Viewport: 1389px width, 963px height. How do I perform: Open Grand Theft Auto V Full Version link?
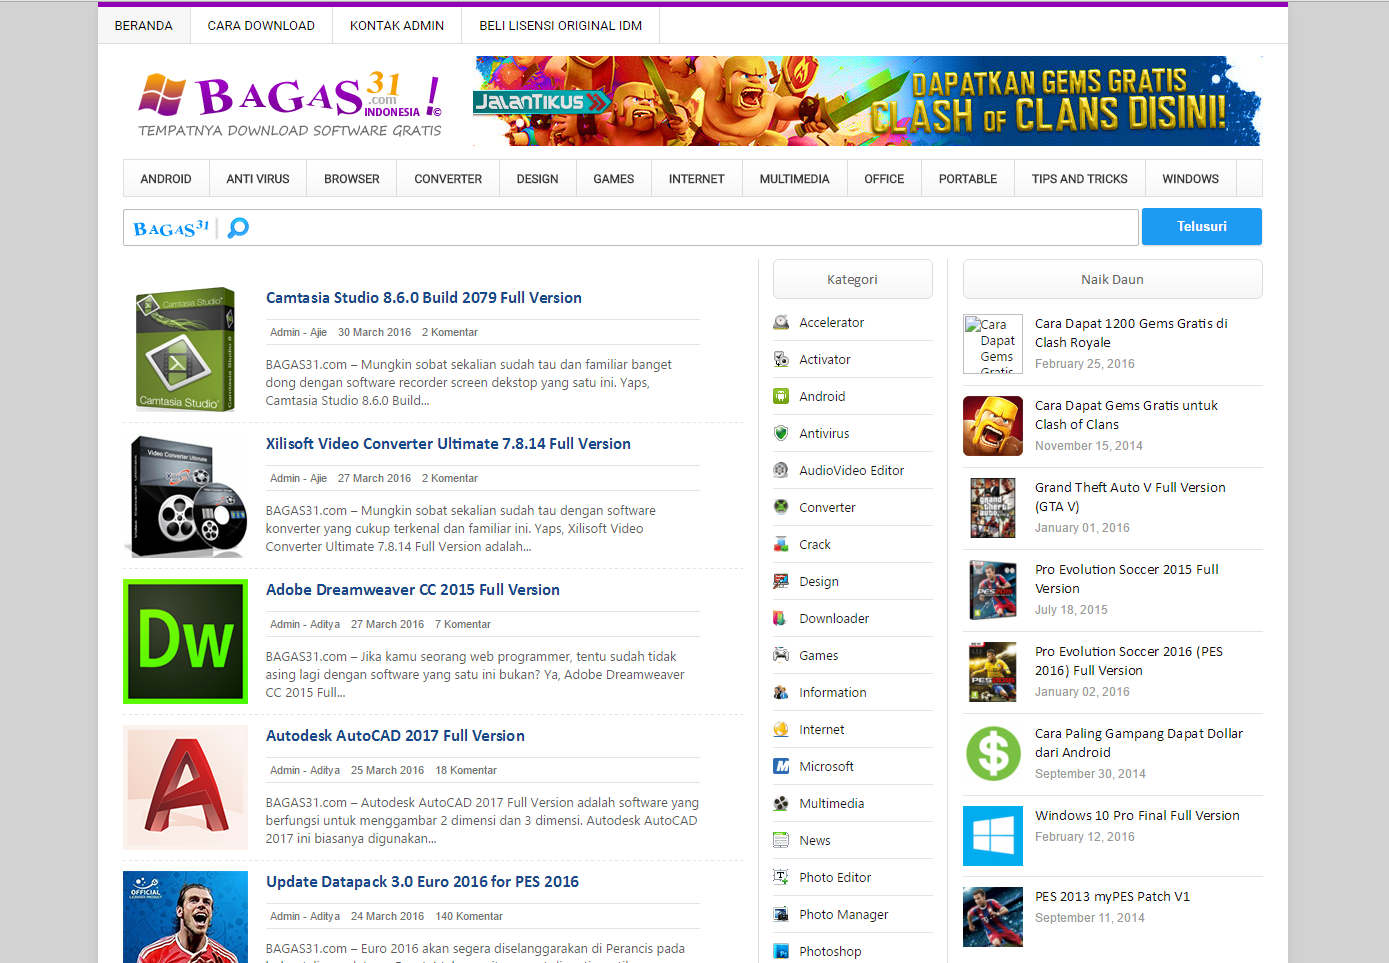click(1130, 497)
